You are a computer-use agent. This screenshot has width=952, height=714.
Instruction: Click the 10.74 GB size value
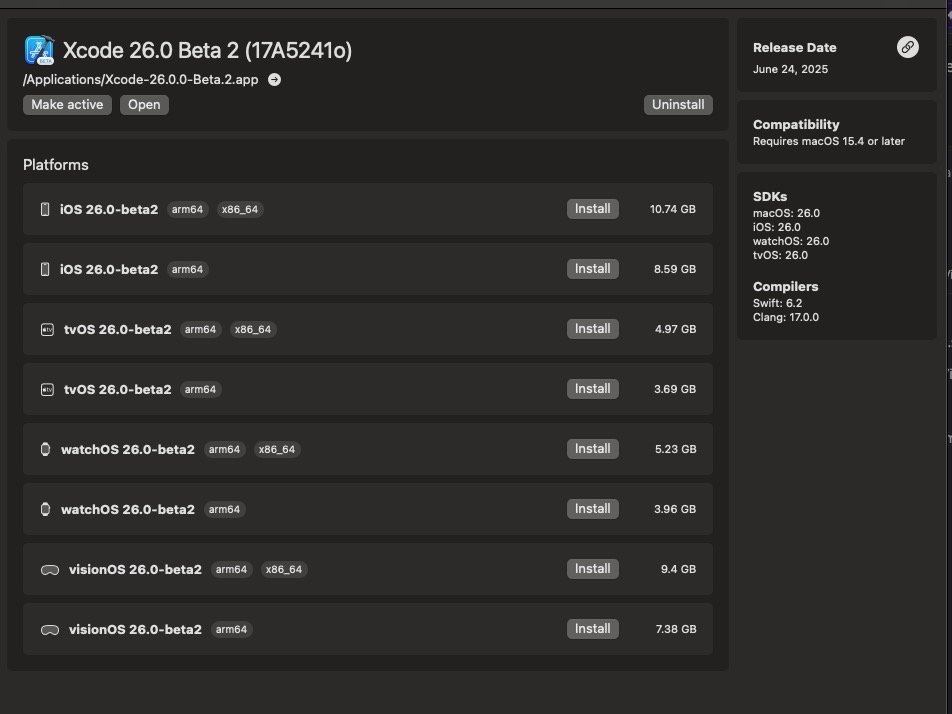(x=673, y=209)
